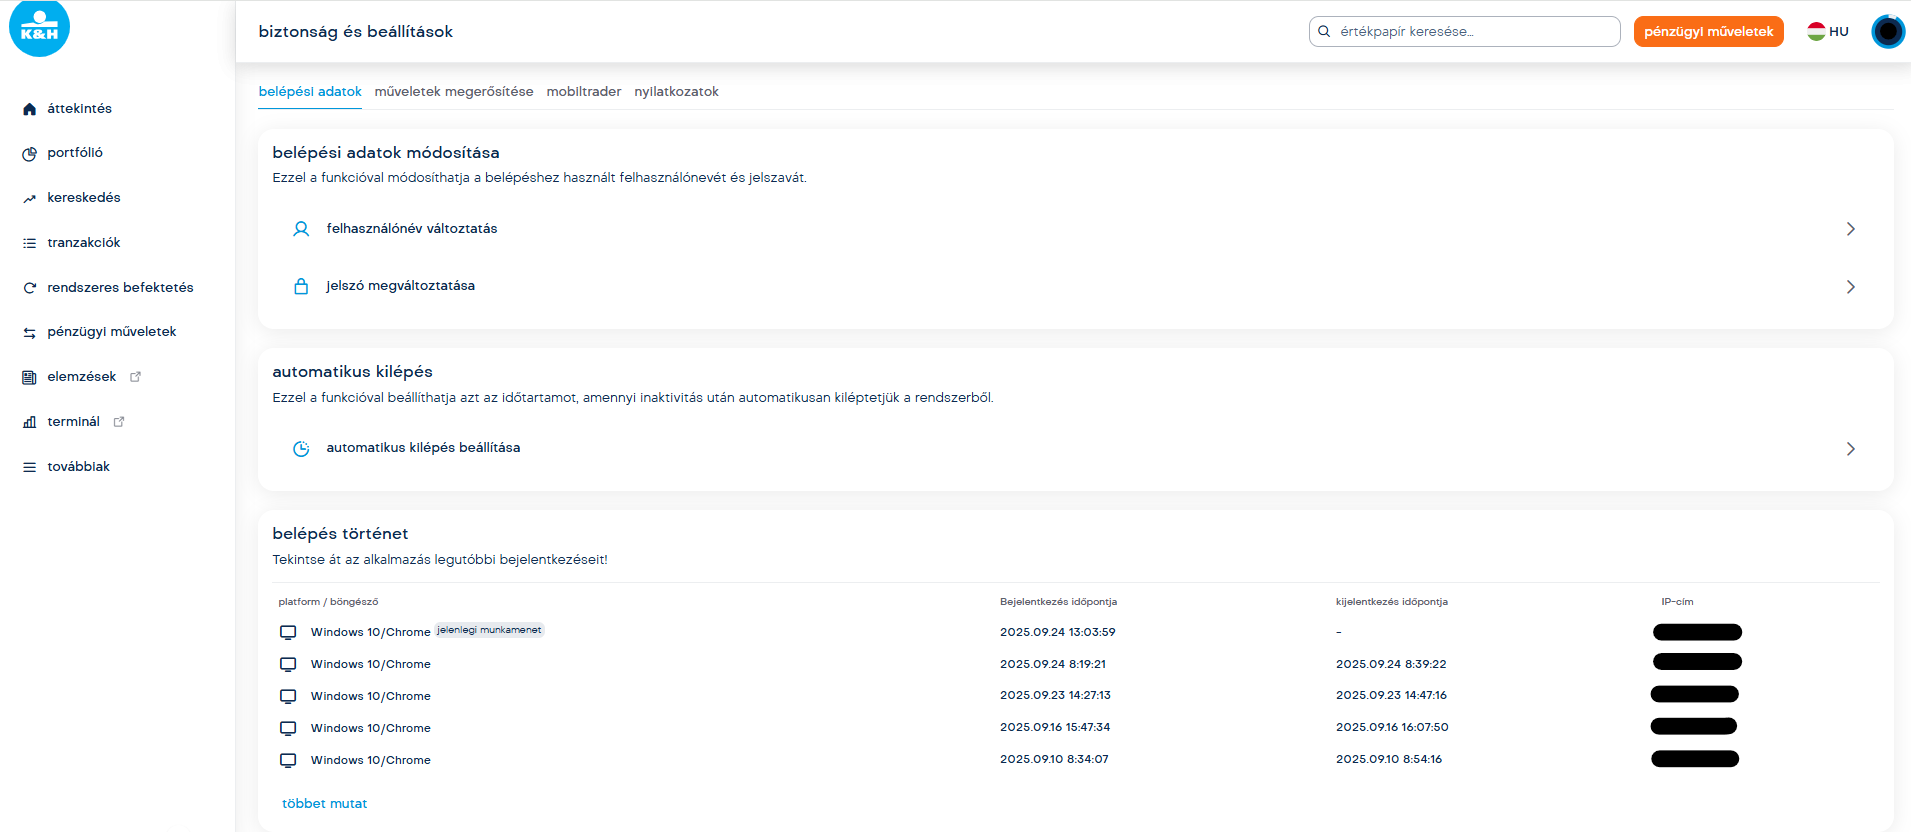Expand automatikus kilépés beállítása chevron

tap(1850, 449)
